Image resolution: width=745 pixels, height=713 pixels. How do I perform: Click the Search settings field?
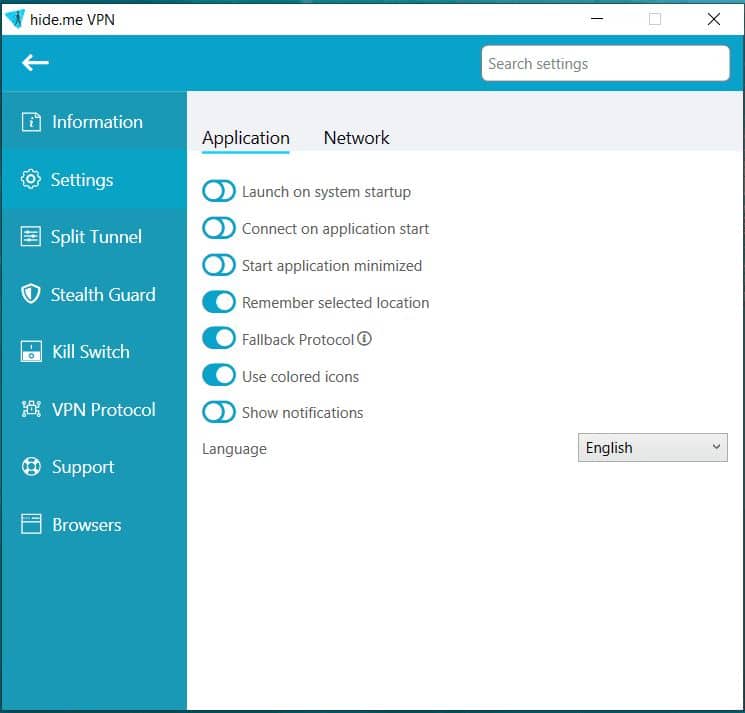click(x=605, y=63)
